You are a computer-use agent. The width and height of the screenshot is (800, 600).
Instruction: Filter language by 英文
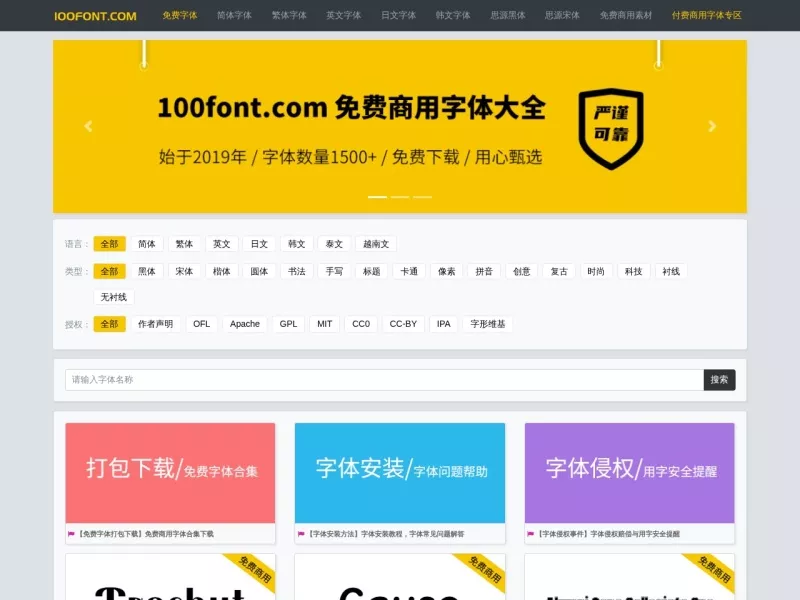click(221, 244)
